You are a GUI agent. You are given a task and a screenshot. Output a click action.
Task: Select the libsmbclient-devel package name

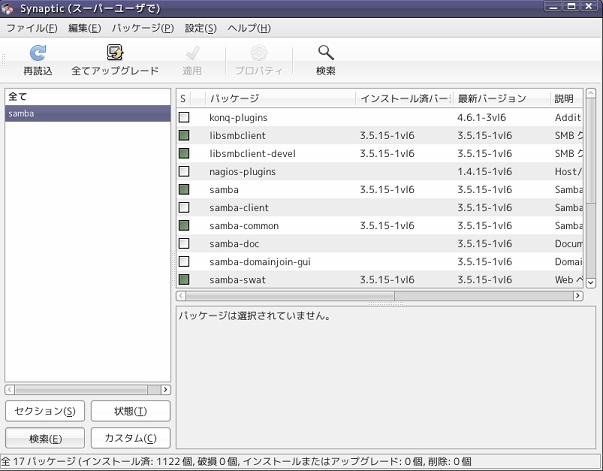[252, 153]
